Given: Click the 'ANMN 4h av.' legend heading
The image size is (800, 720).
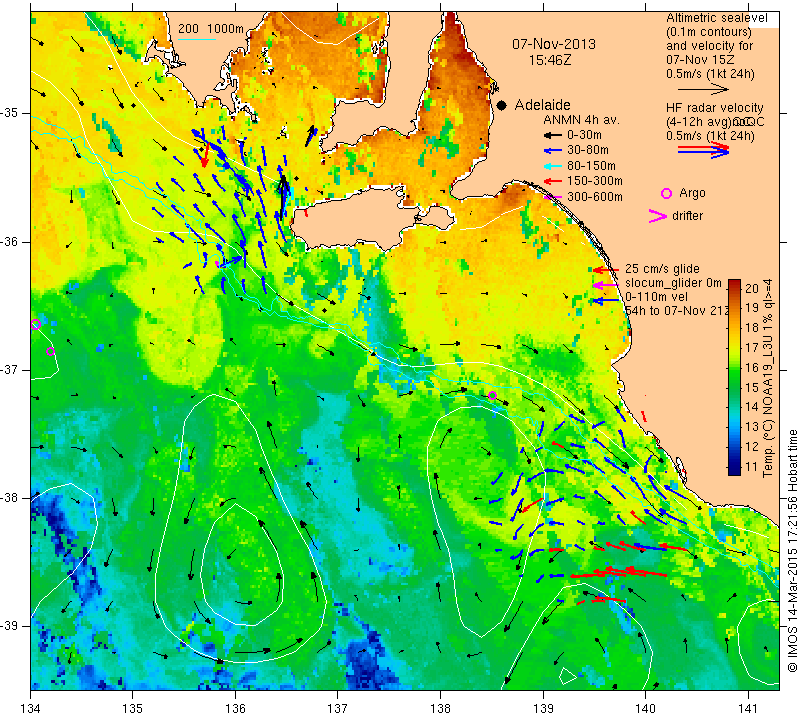Looking at the screenshot, I should 581,120.
